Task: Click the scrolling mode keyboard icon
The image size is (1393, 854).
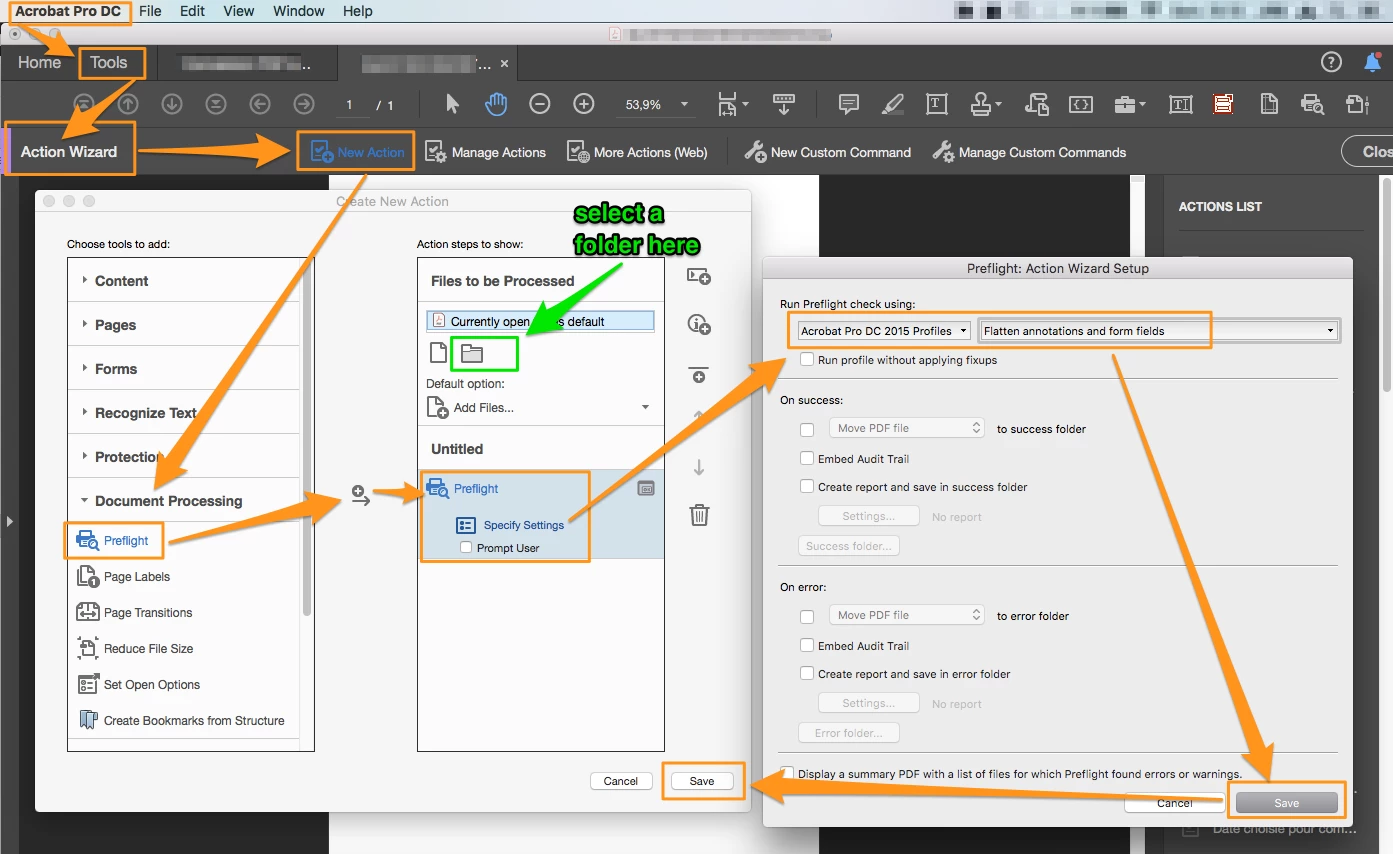Action: click(784, 104)
